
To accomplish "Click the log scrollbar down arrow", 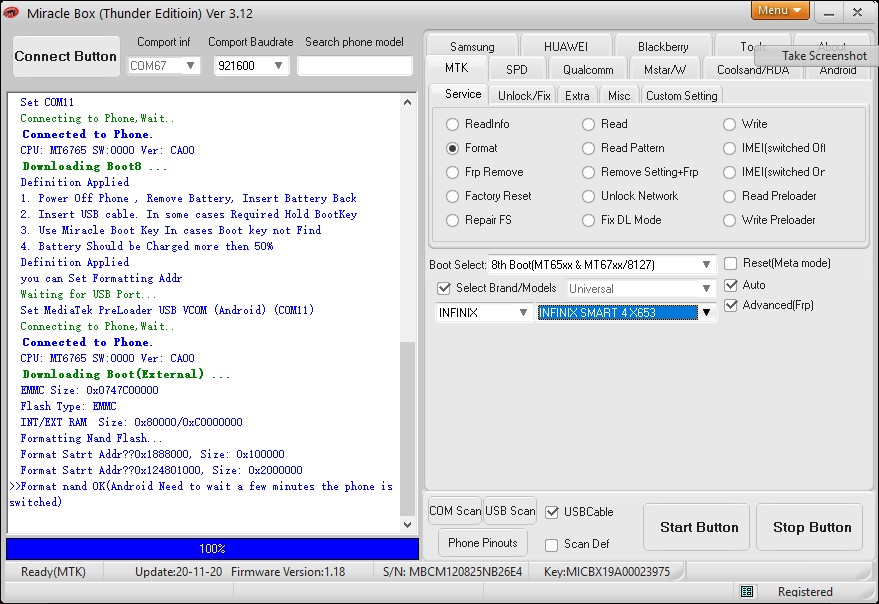I will click(408, 525).
